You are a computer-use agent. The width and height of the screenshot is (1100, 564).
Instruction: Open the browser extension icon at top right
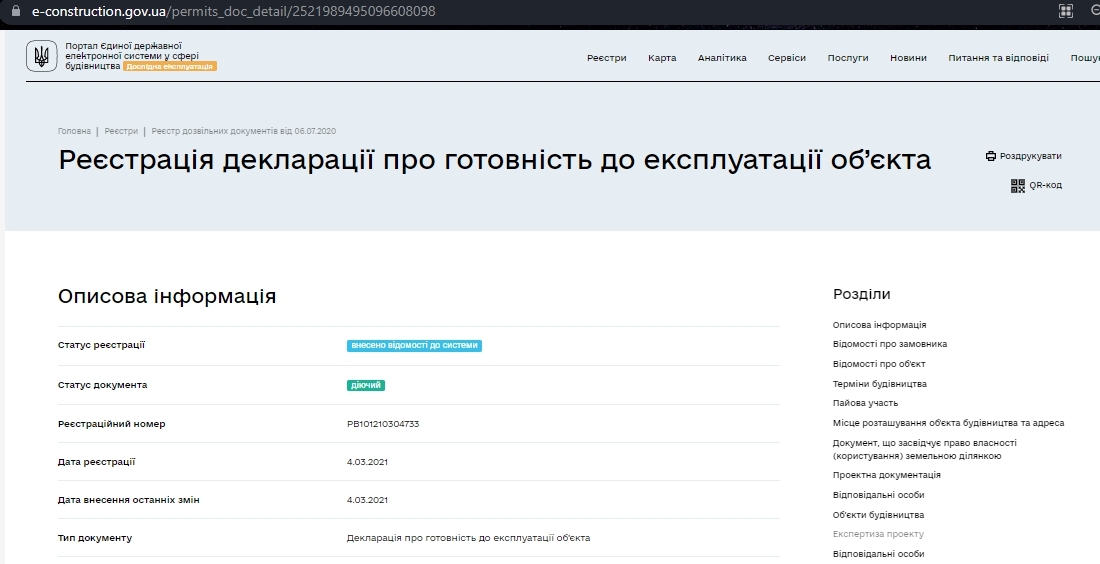1066,11
